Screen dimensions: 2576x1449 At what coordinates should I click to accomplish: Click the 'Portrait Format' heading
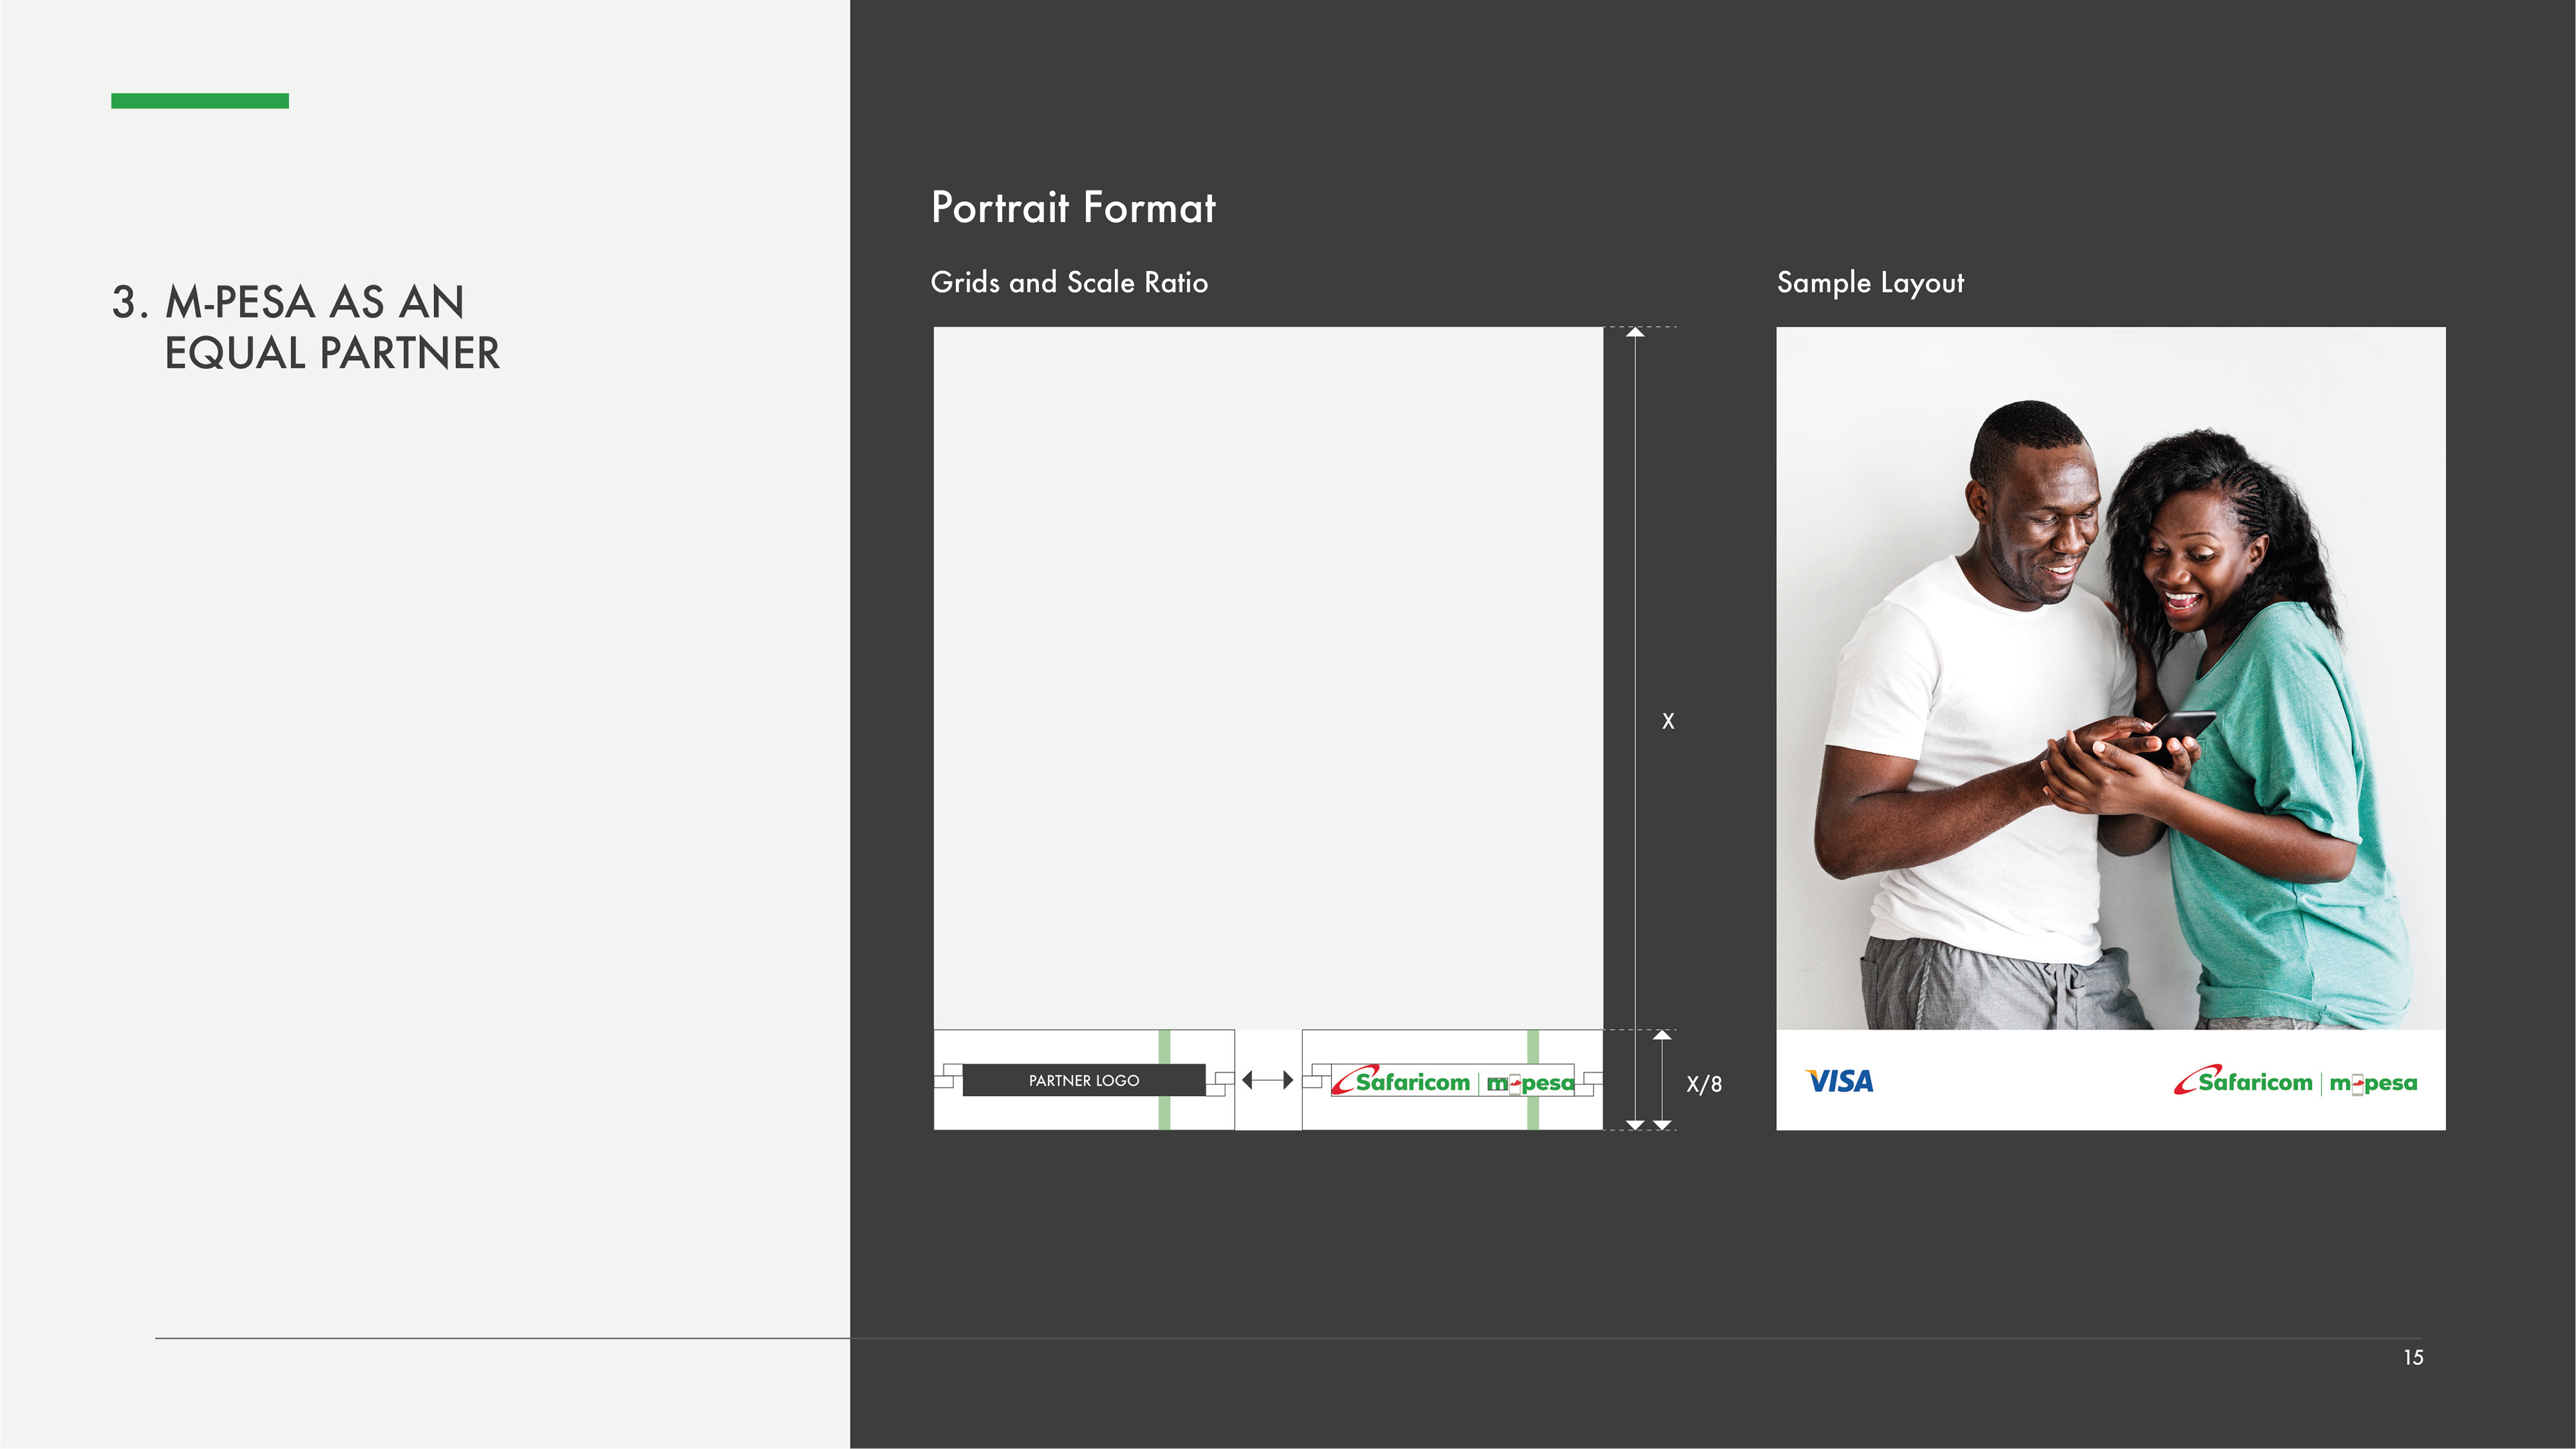1073,208
